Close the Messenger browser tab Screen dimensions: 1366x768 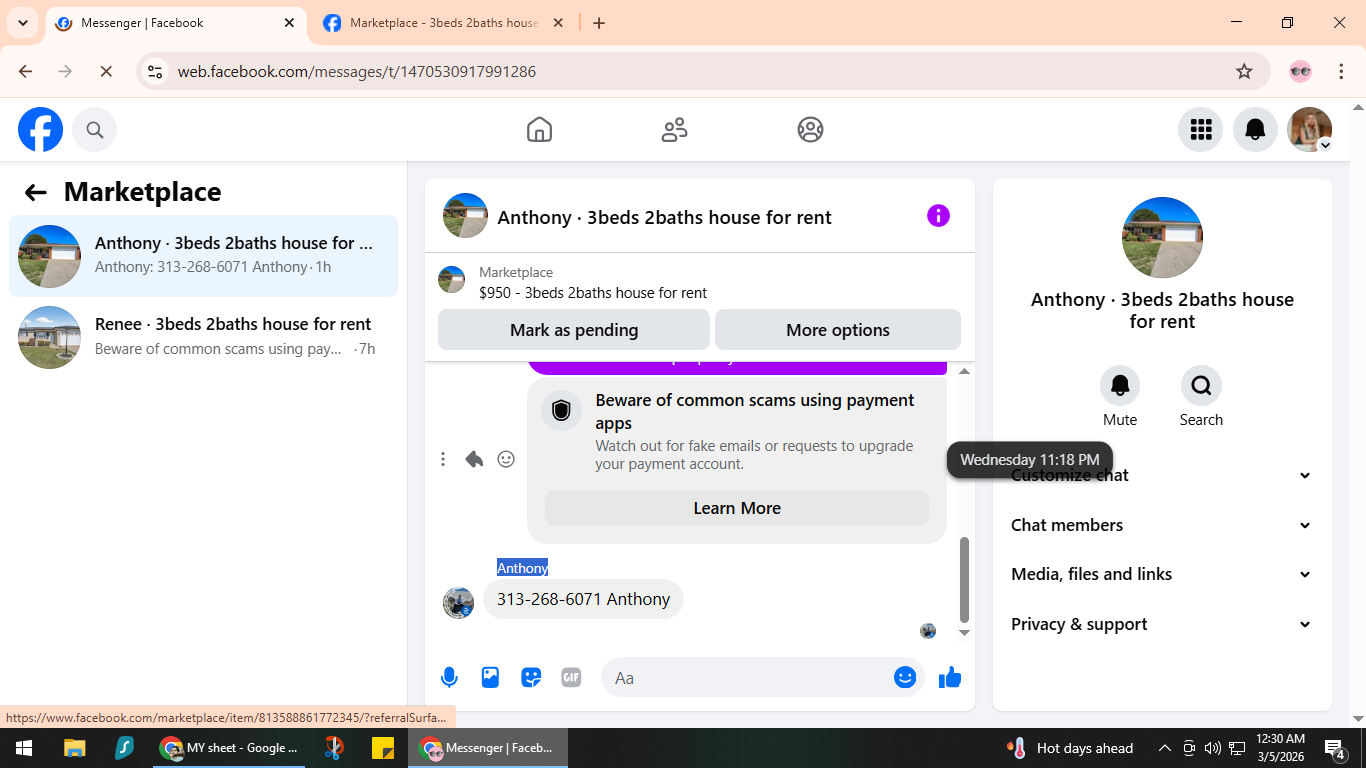coord(290,23)
